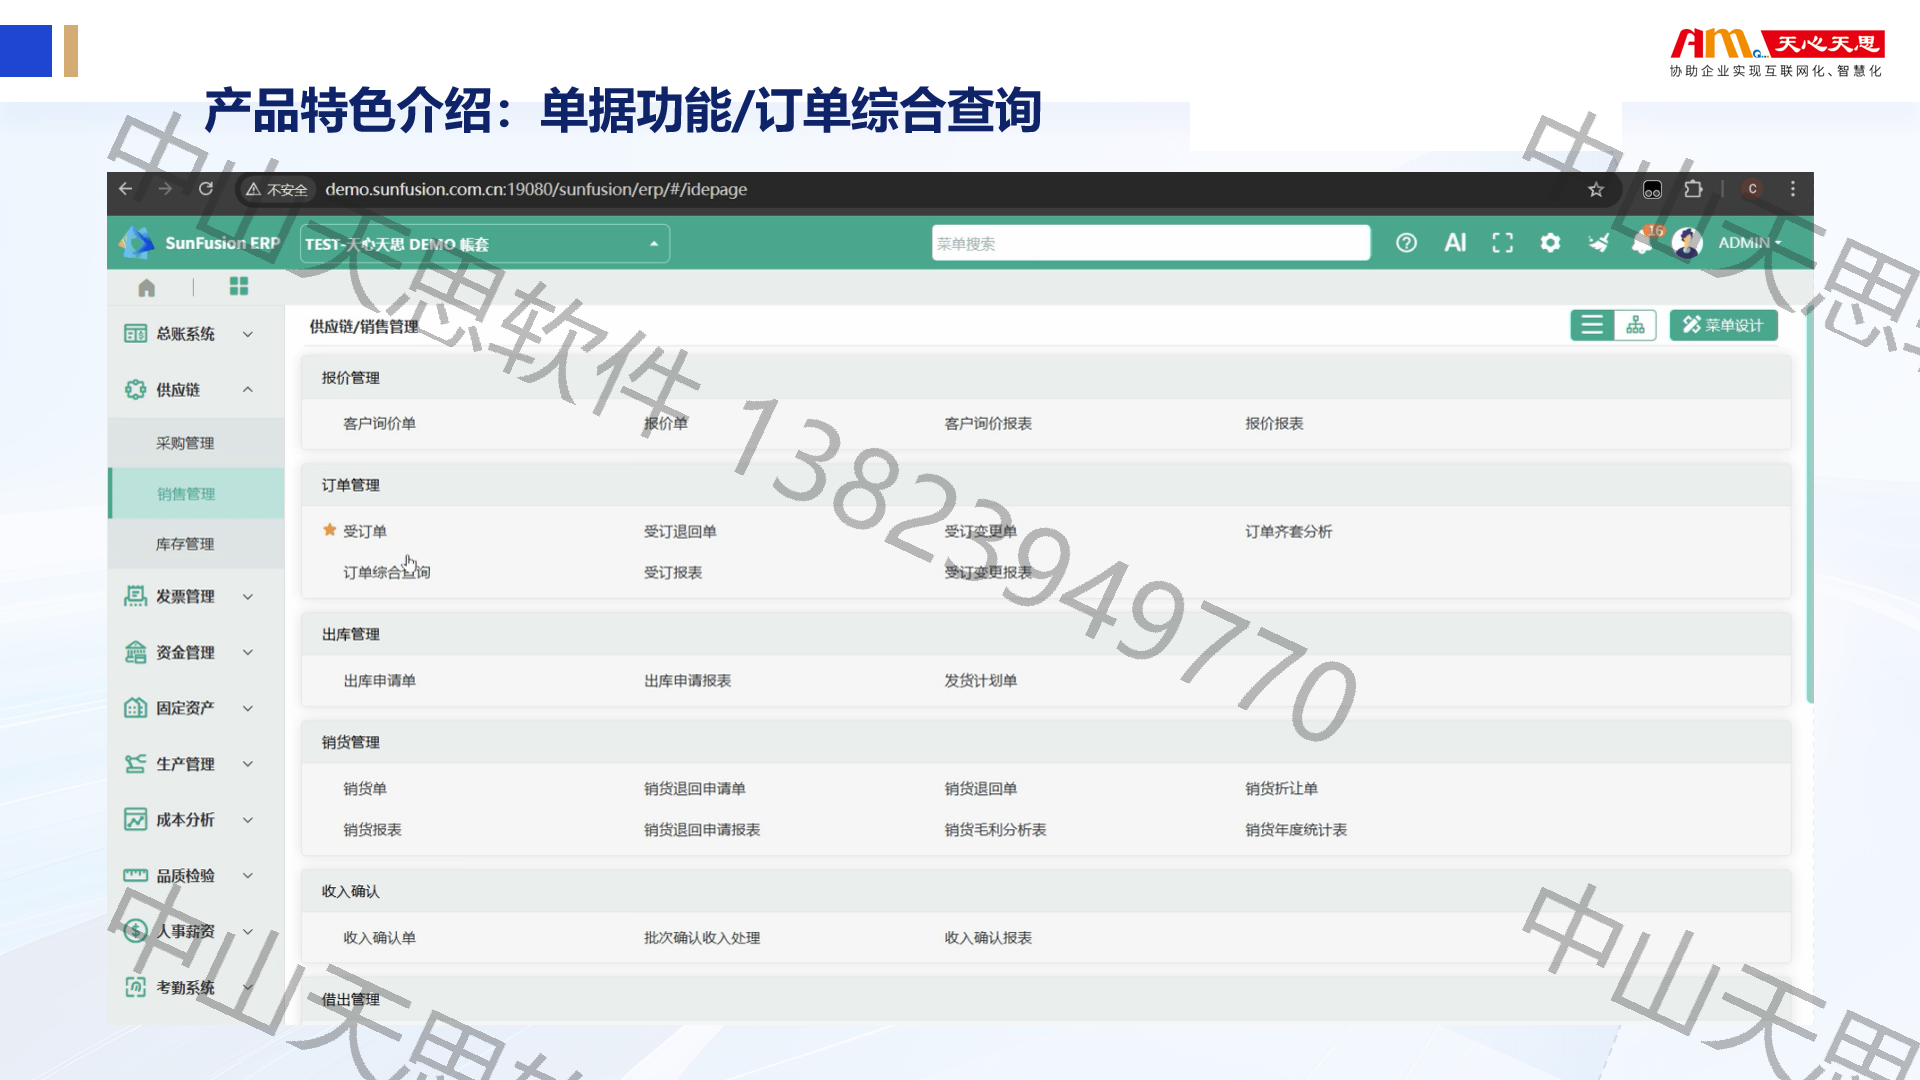Click the SunFusion ERP logo
This screenshot has width=1920, height=1080.
point(200,243)
